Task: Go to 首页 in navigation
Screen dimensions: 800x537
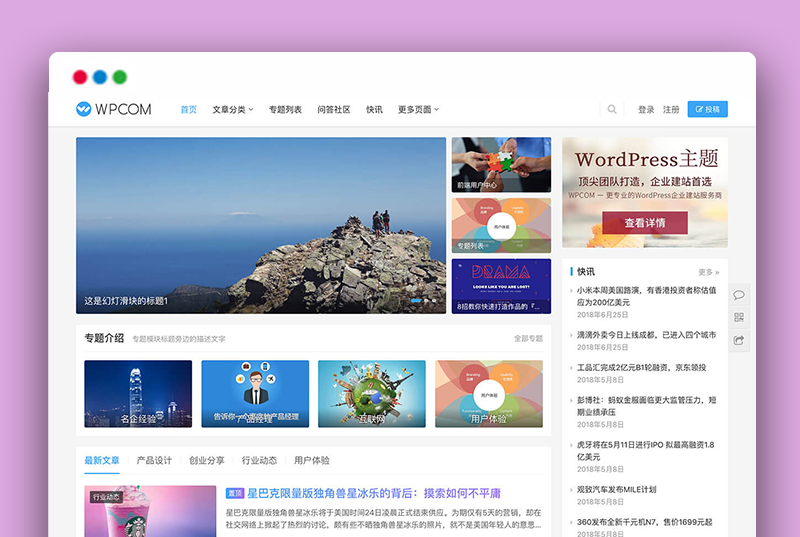Action: [x=188, y=109]
